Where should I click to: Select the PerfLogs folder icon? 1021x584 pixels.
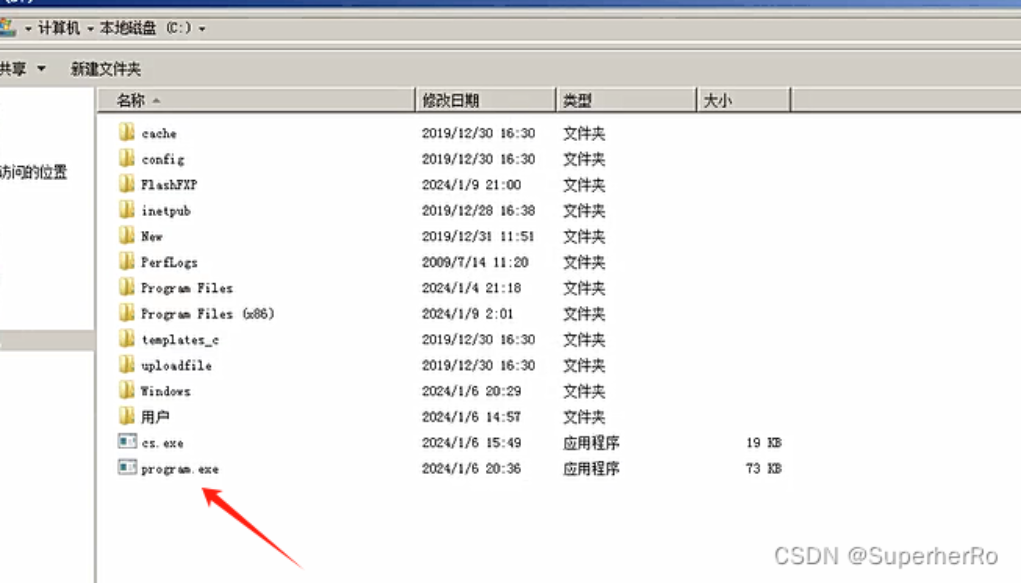coord(126,261)
